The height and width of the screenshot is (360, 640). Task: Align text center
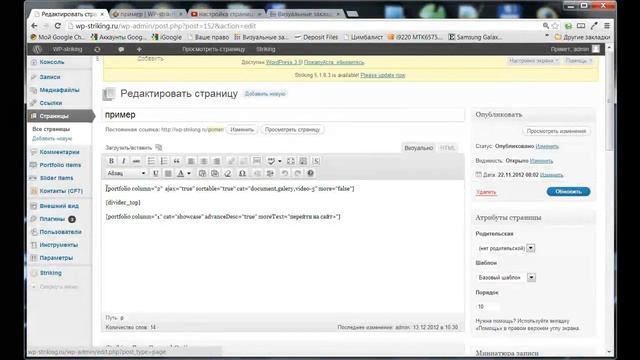pos(204,161)
